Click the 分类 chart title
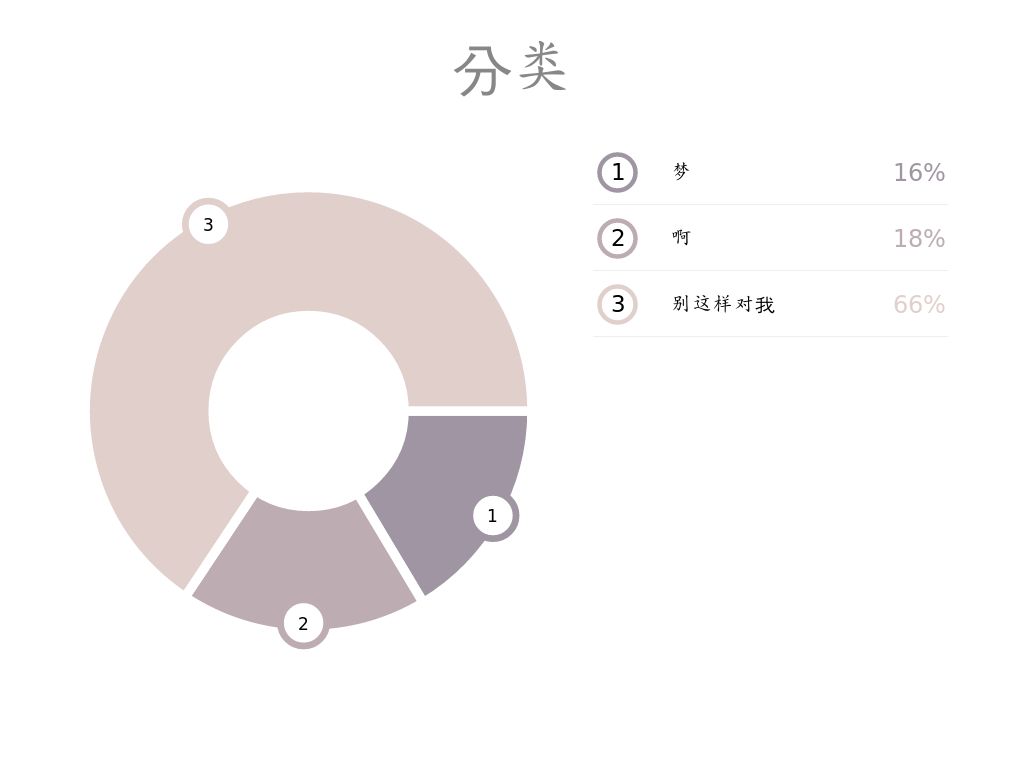This screenshot has width=1024, height=768. (511, 69)
